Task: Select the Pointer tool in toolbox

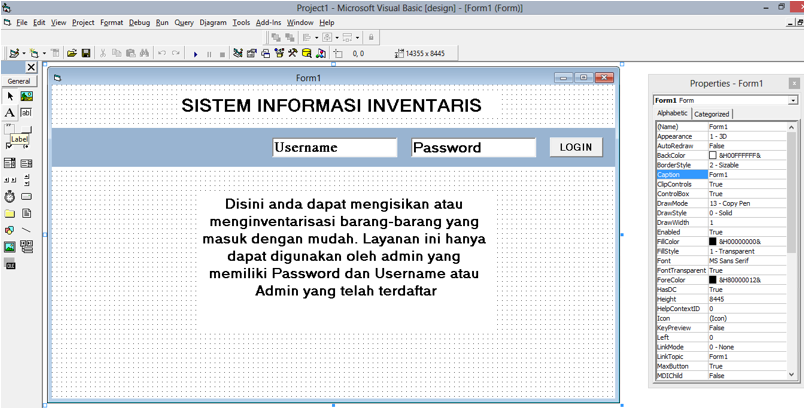Action: click(10, 96)
